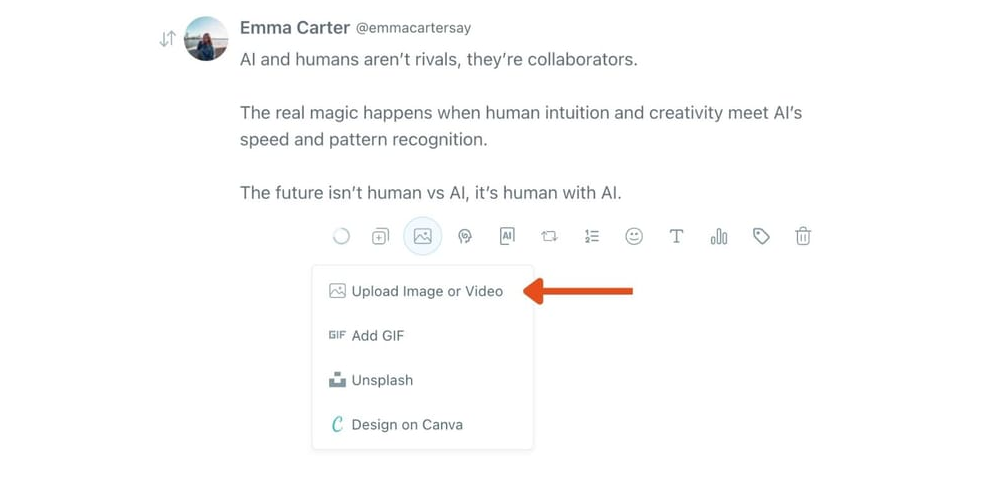Toggle the auto-retweet icon
1005x477 pixels.
click(x=549, y=237)
